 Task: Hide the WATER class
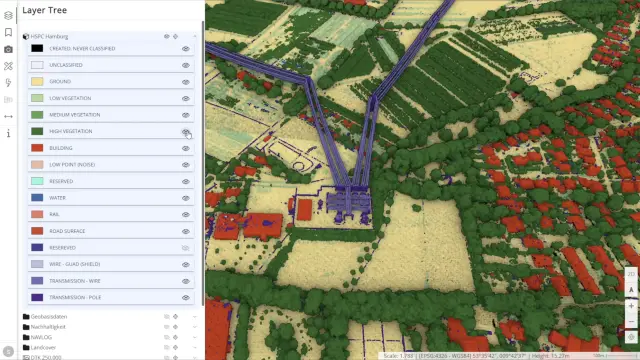click(186, 198)
